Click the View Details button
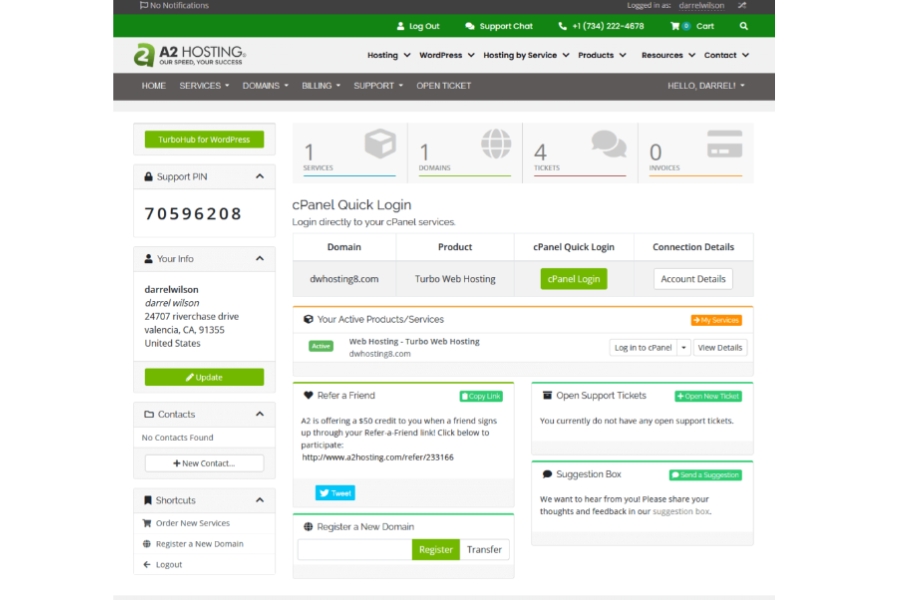The height and width of the screenshot is (600, 900). click(720, 347)
